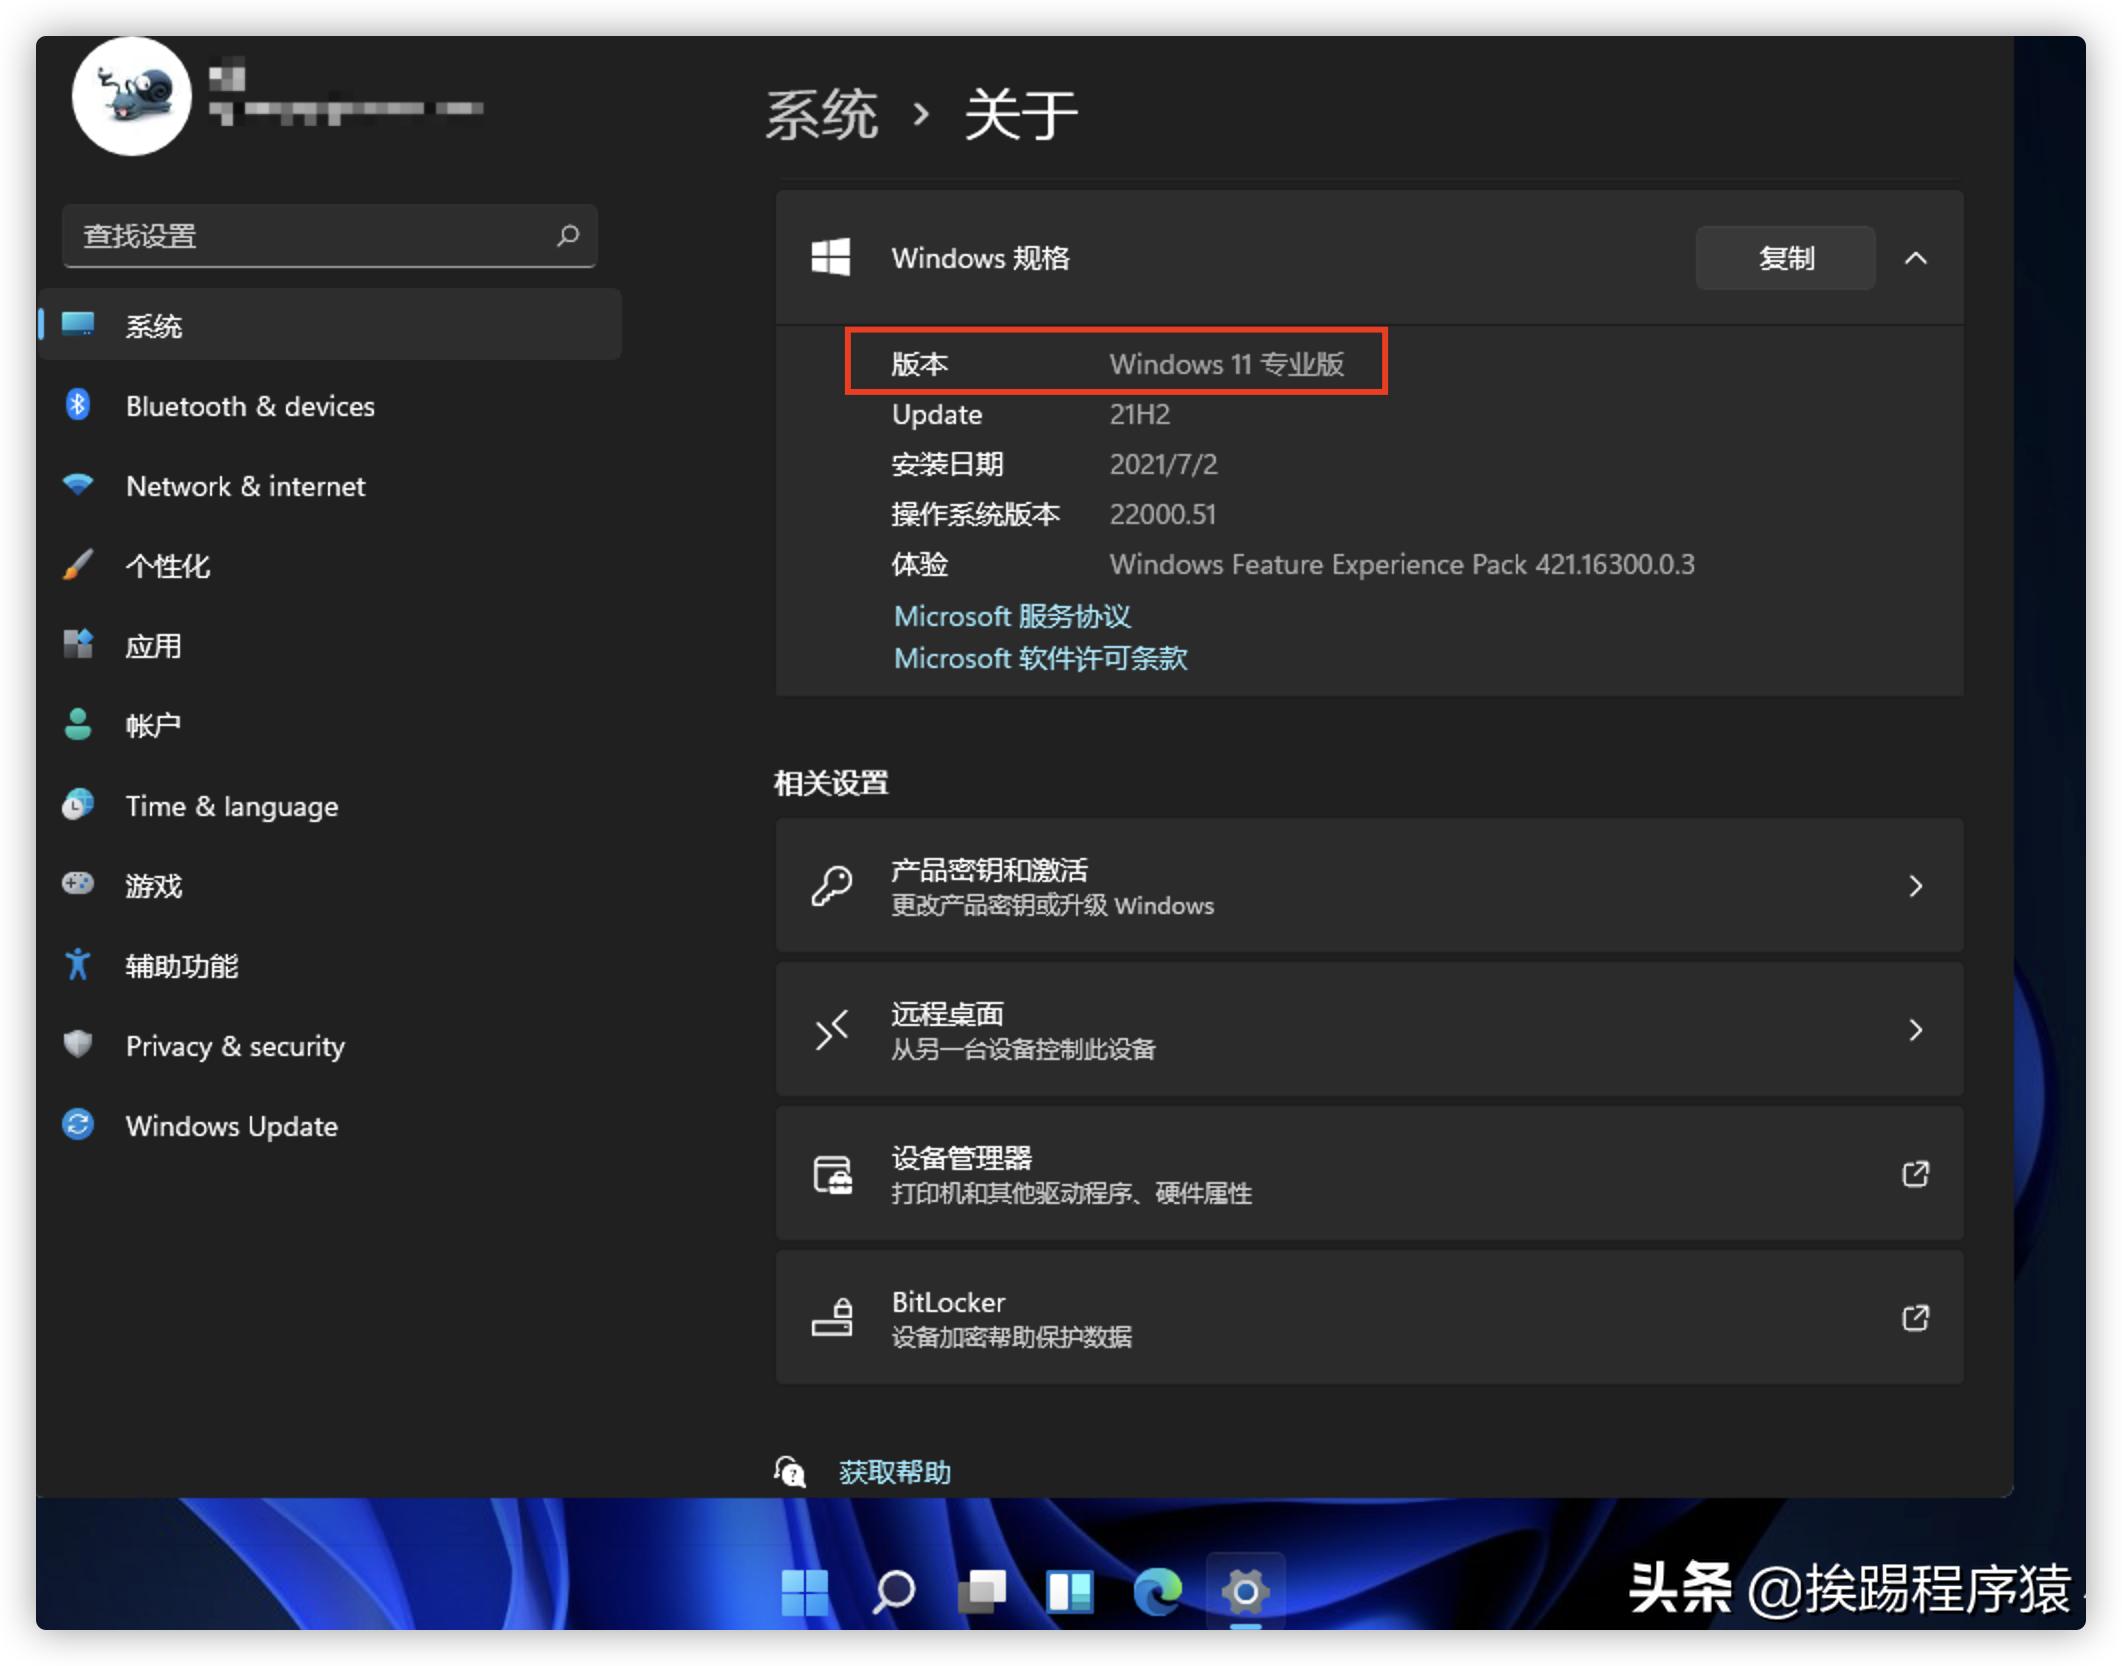Open the Start menu on the taskbar
This screenshot has height=1666, width=2122.
click(x=805, y=1590)
